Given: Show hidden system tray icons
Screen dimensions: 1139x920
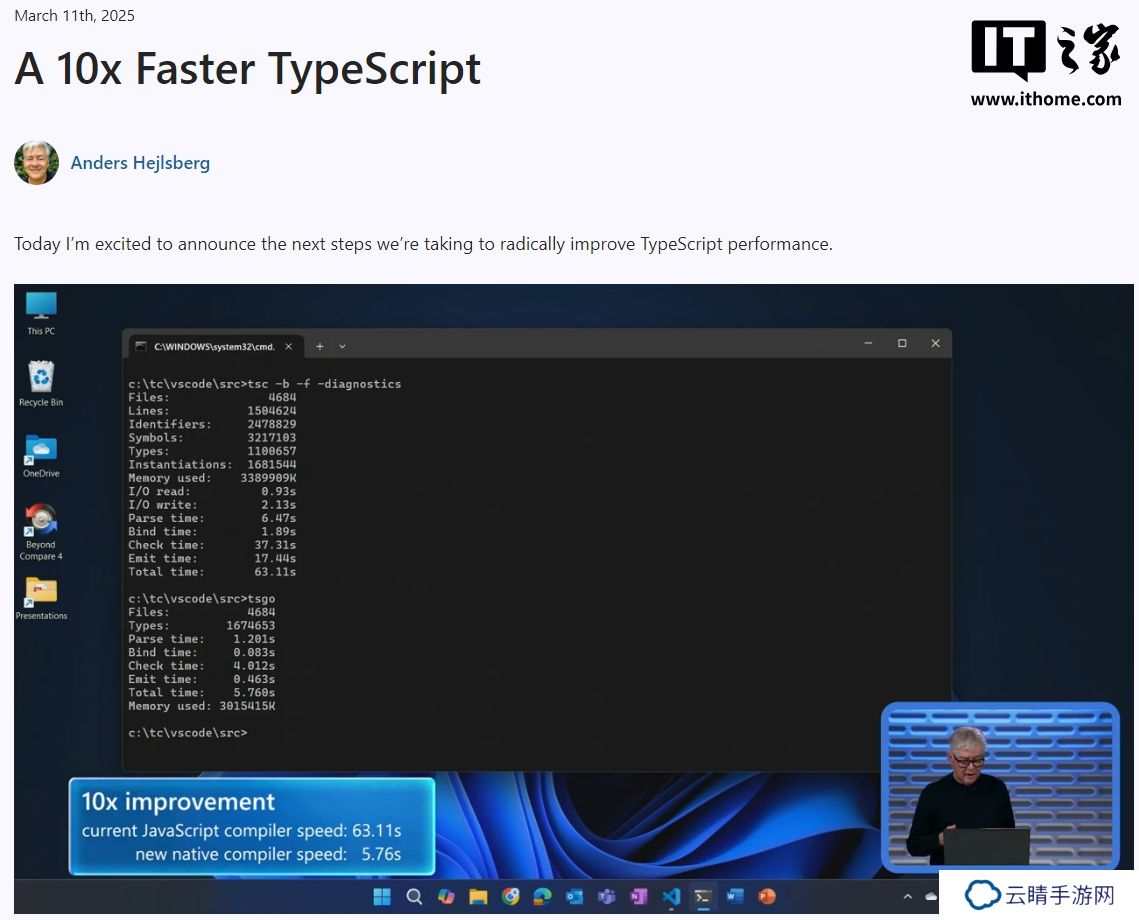Looking at the screenshot, I should [907, 897].
